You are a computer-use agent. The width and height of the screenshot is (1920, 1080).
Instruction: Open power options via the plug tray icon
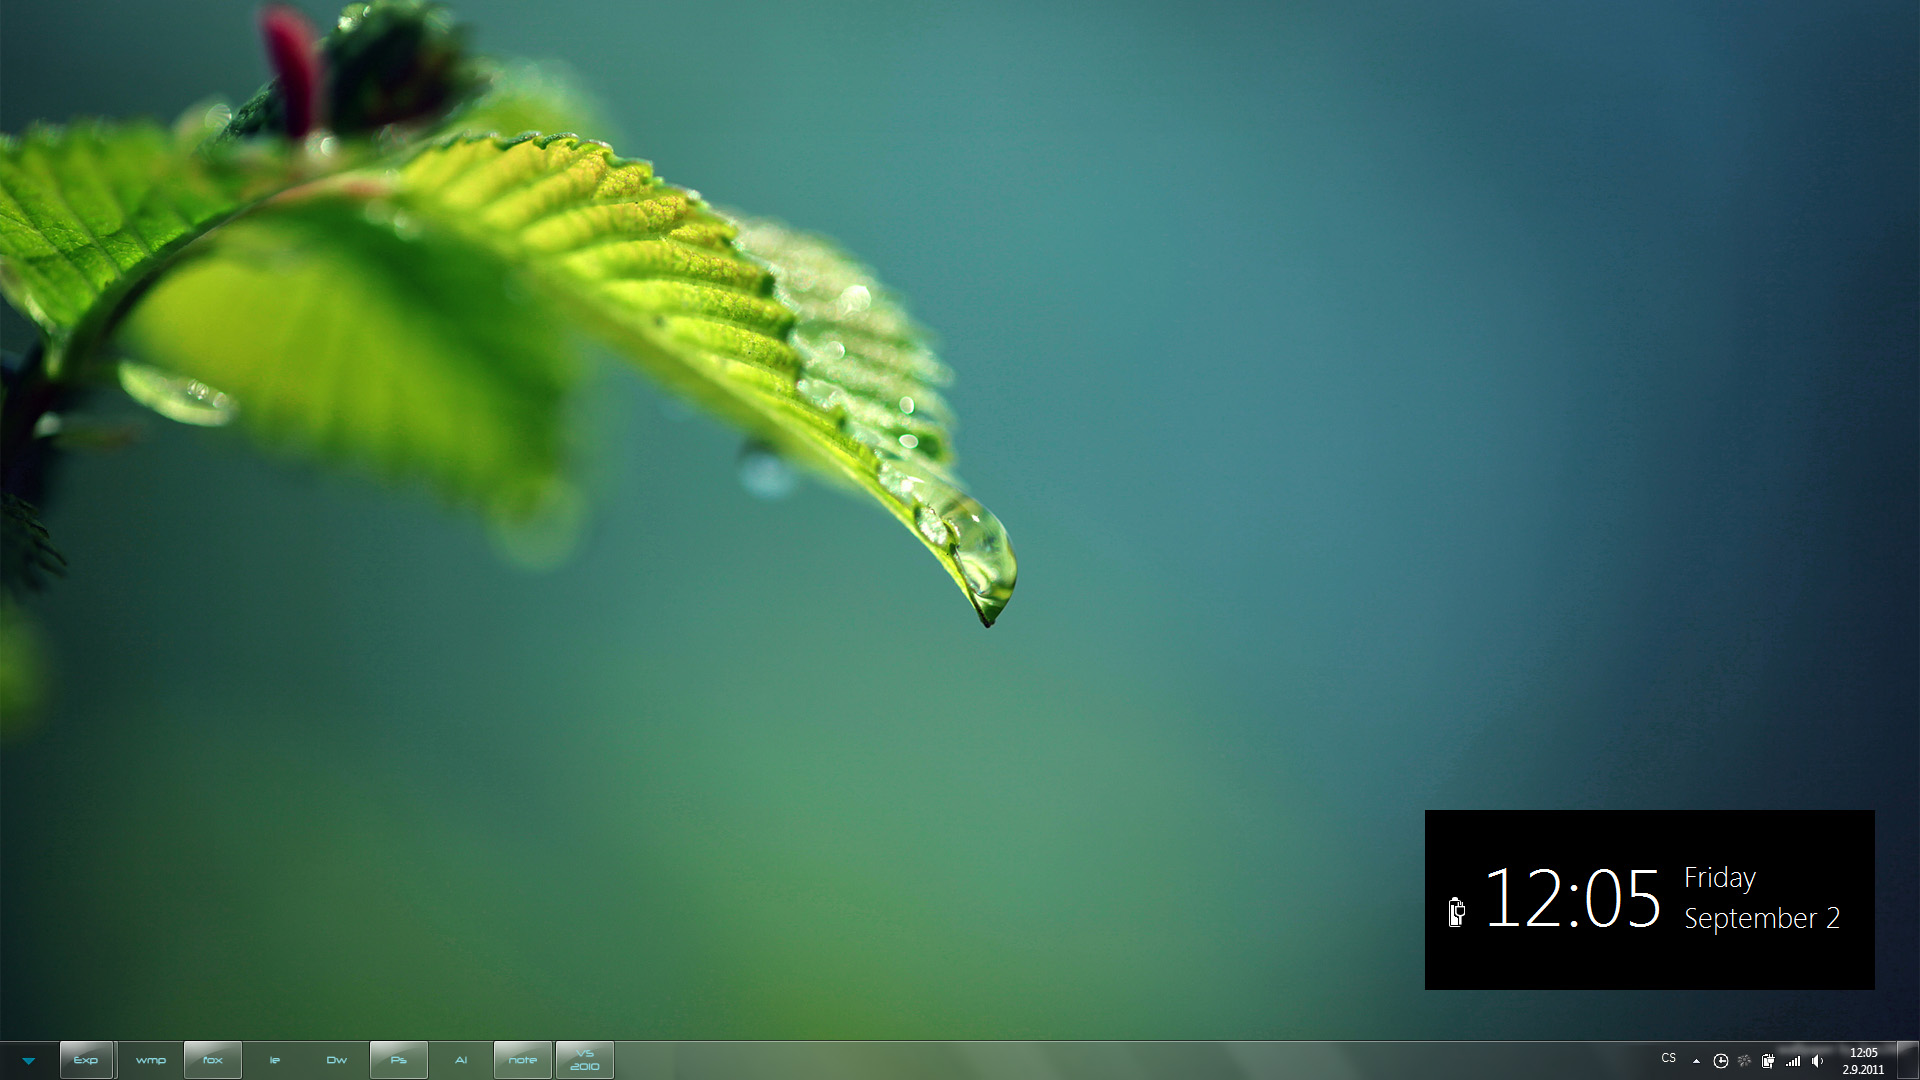1768,1061
